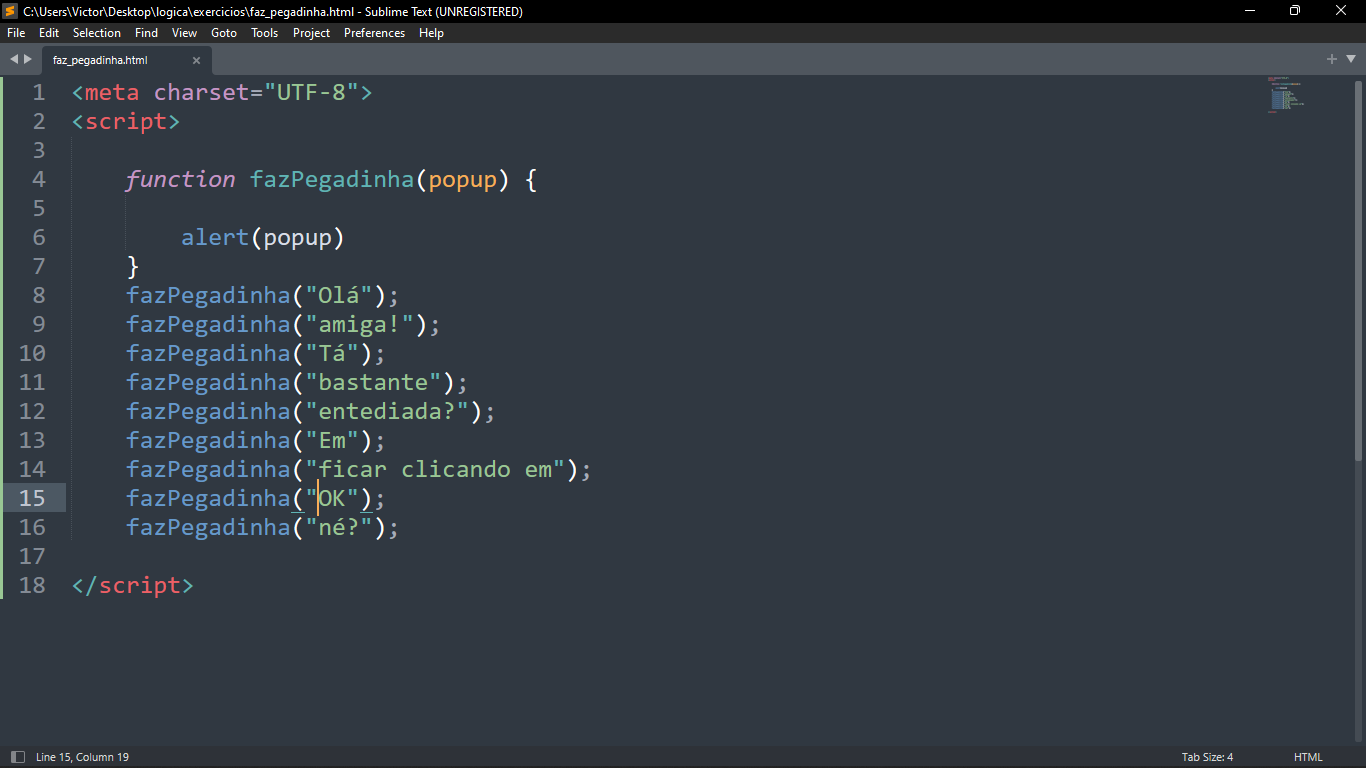Screen dimensions: 1366x768
Task: Go to next tab with right arrow
Action: click(x=28, y=60)
